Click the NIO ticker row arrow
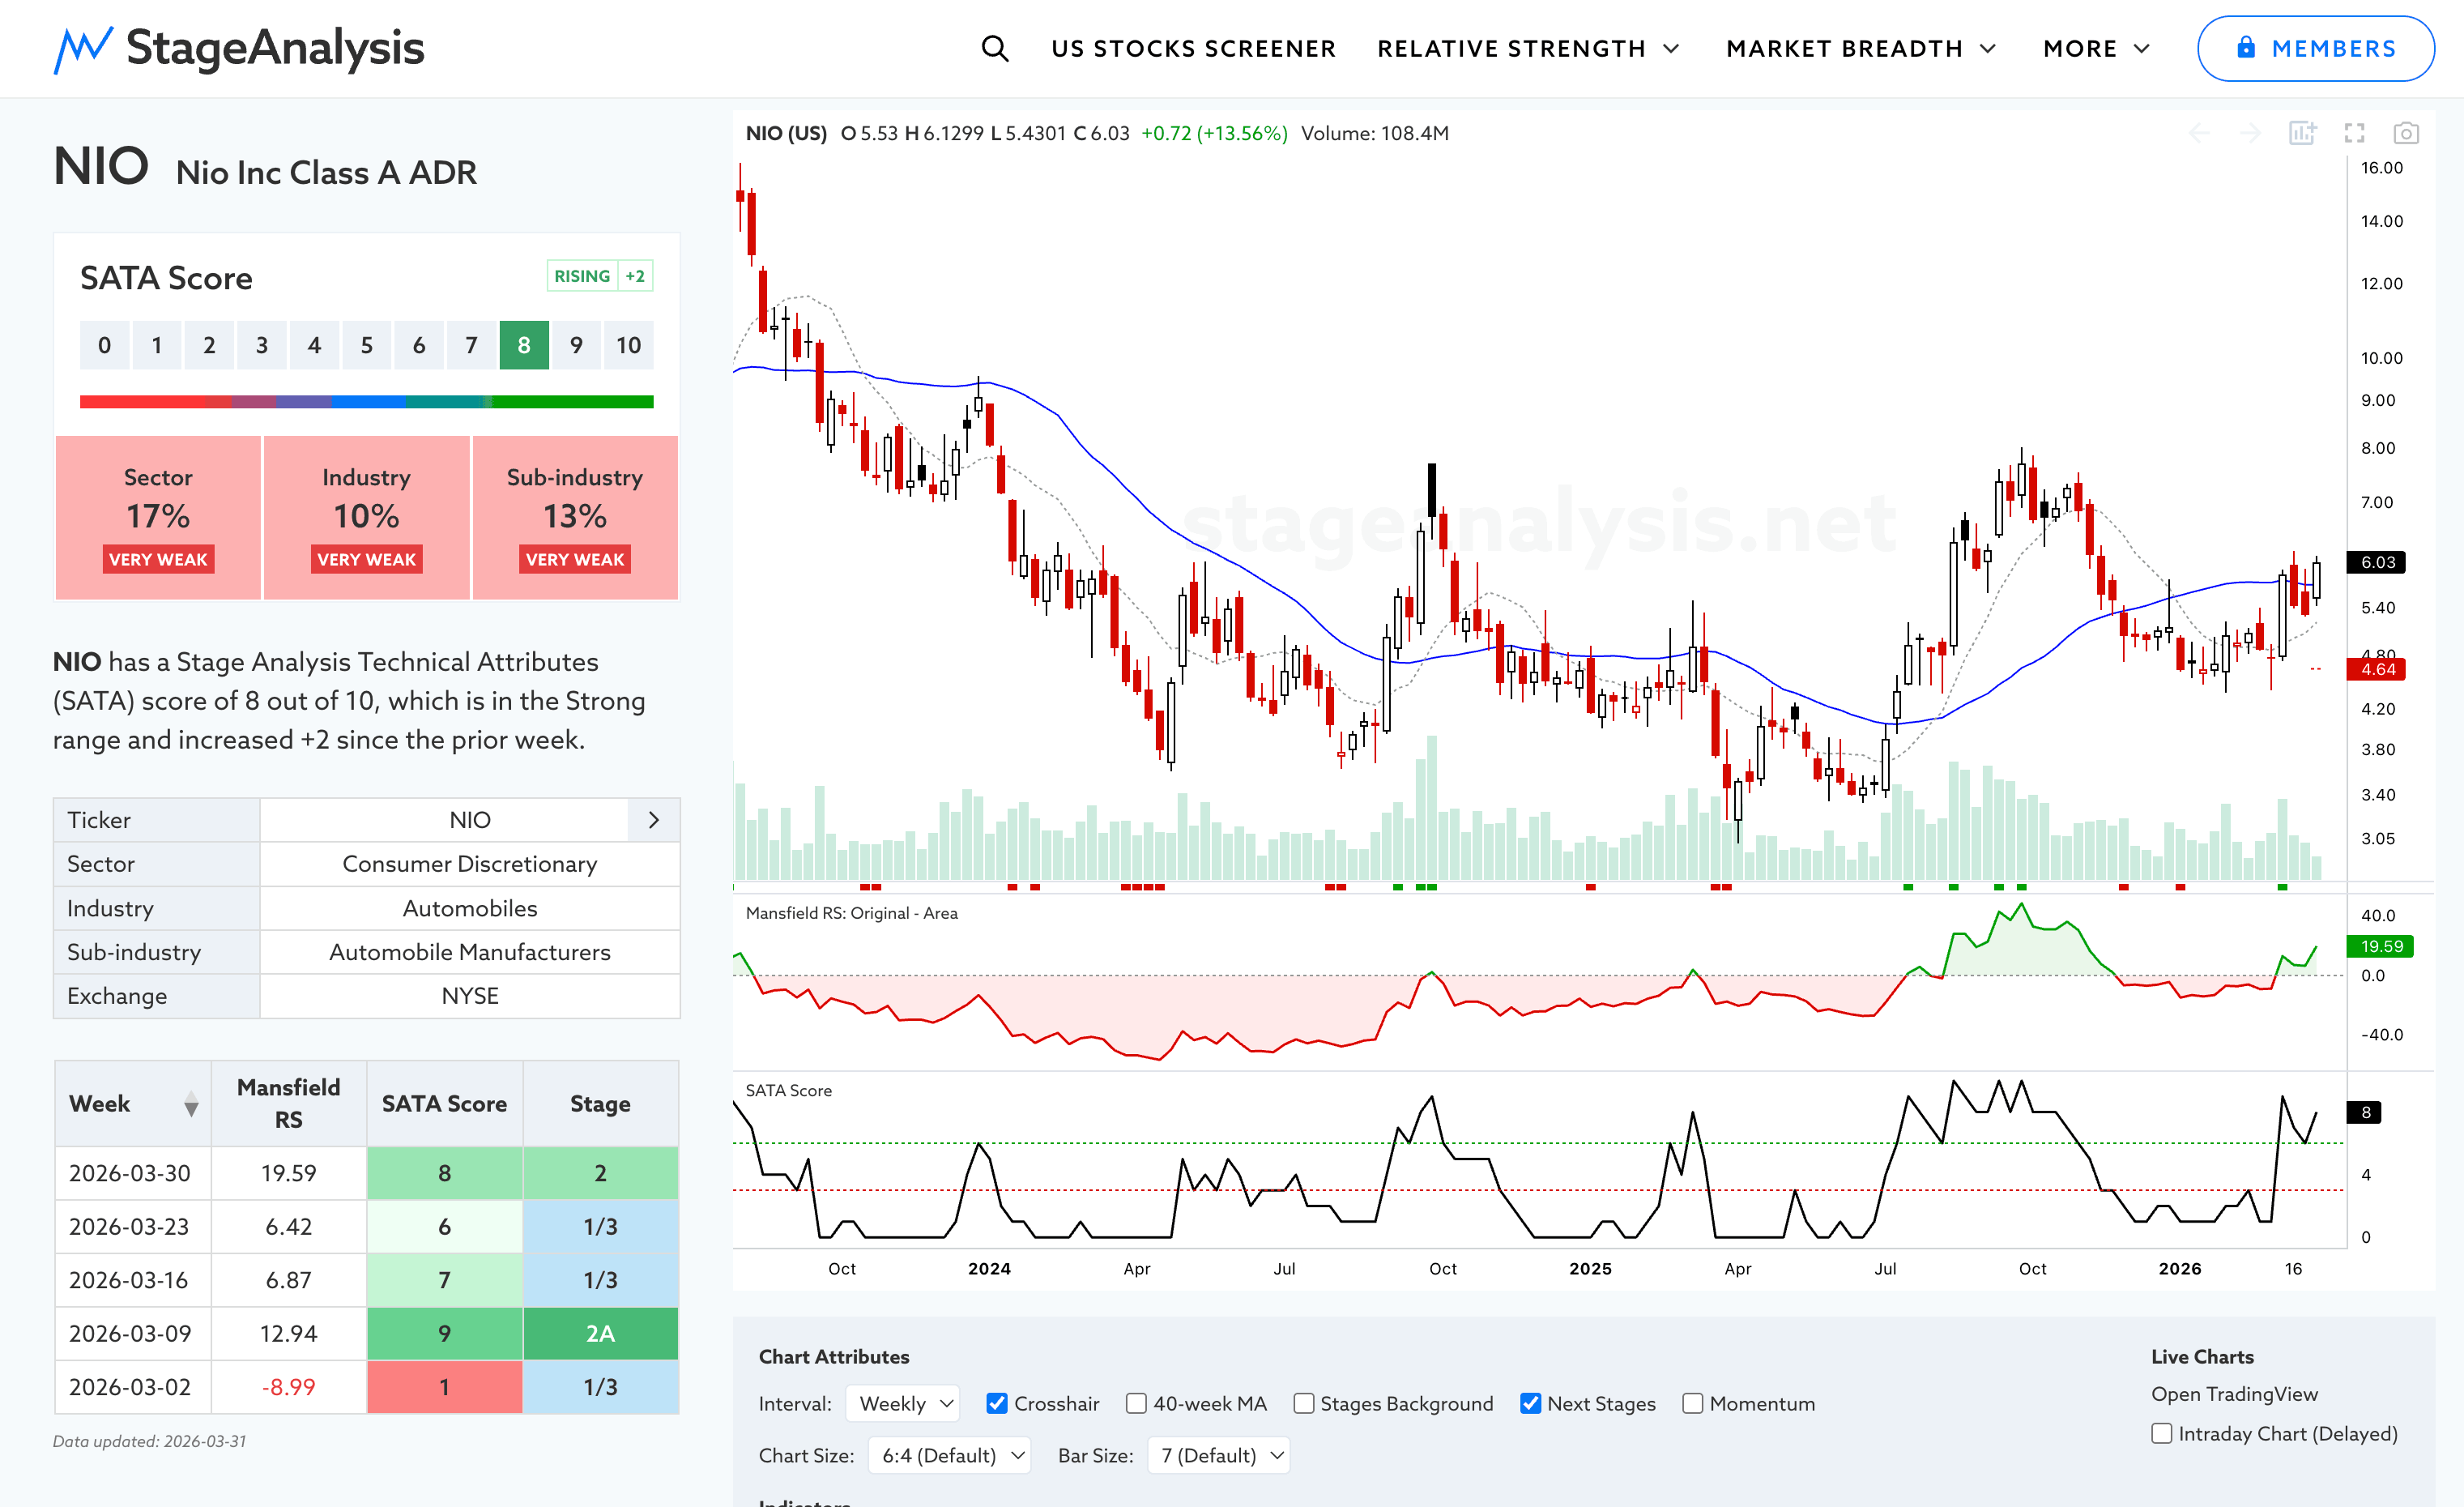 (x=654, y=820)
